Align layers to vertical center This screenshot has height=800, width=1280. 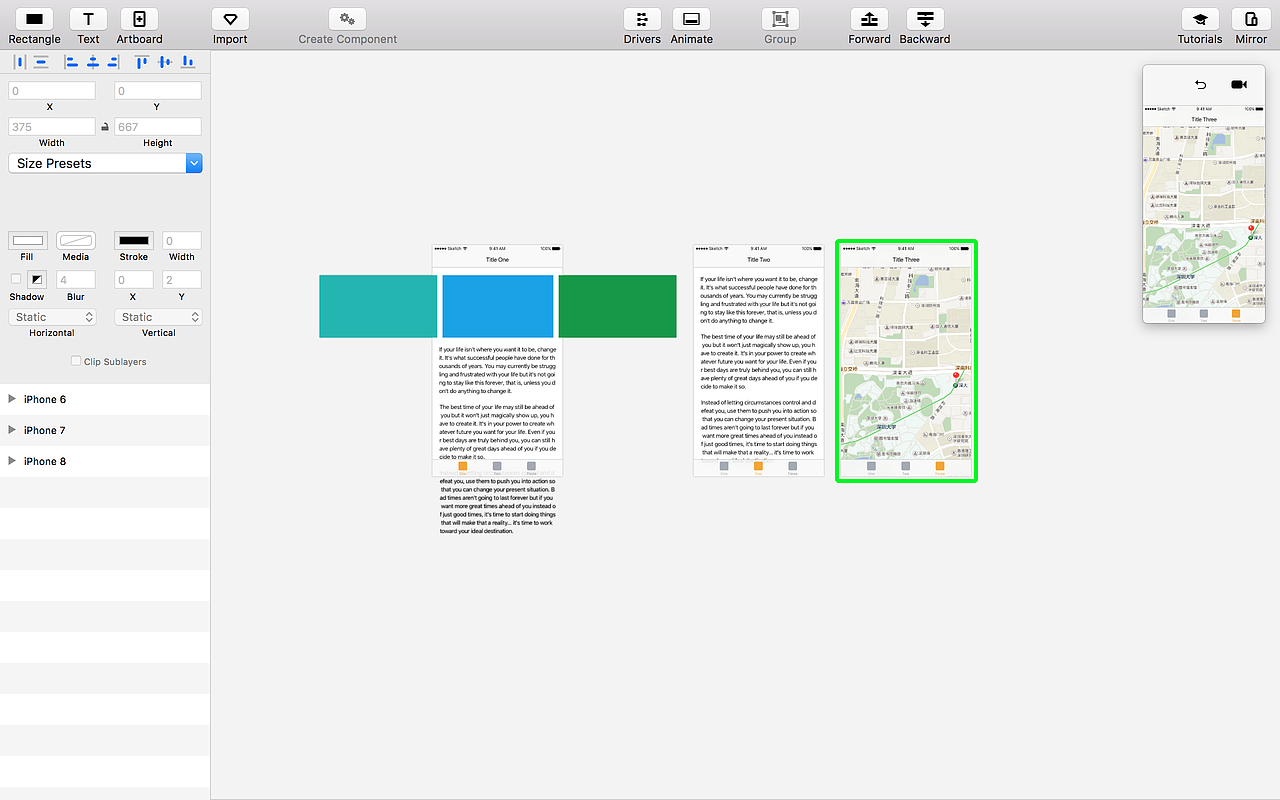coord(165,62)
